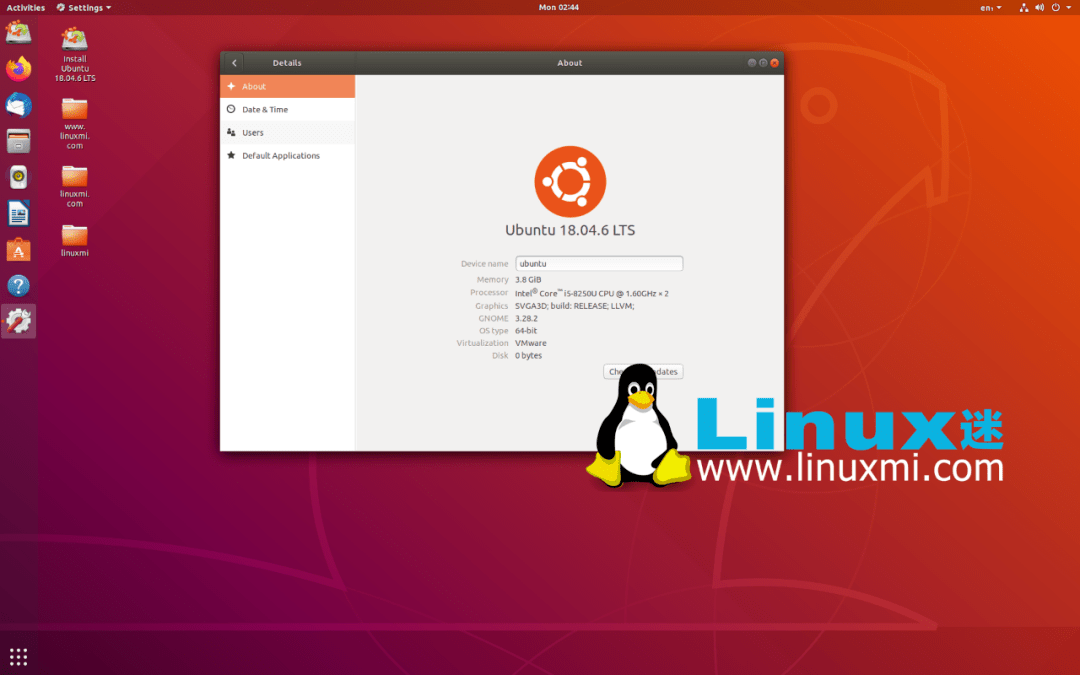Click the people icon beside Users
This screenshot has height=675, width=1080.
click(x=231, y=132)
